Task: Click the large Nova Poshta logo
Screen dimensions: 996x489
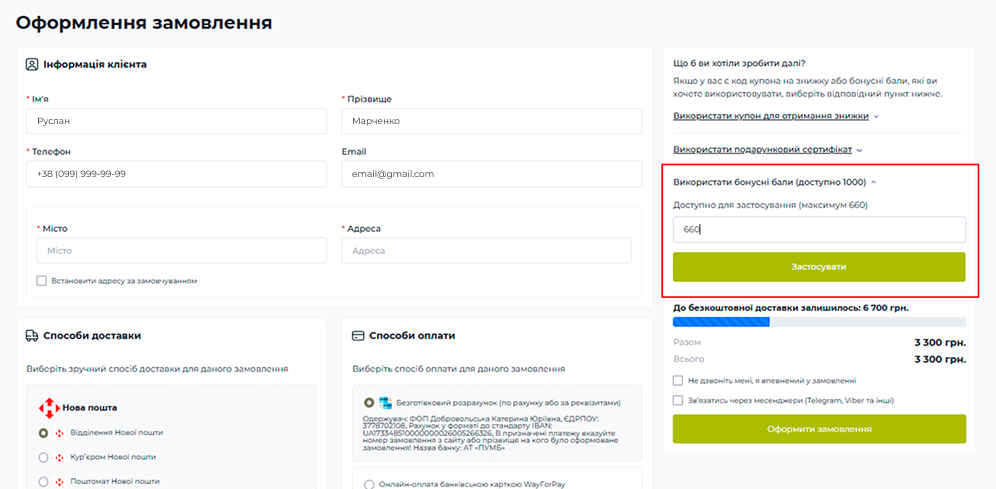Action: click(49, 408)
